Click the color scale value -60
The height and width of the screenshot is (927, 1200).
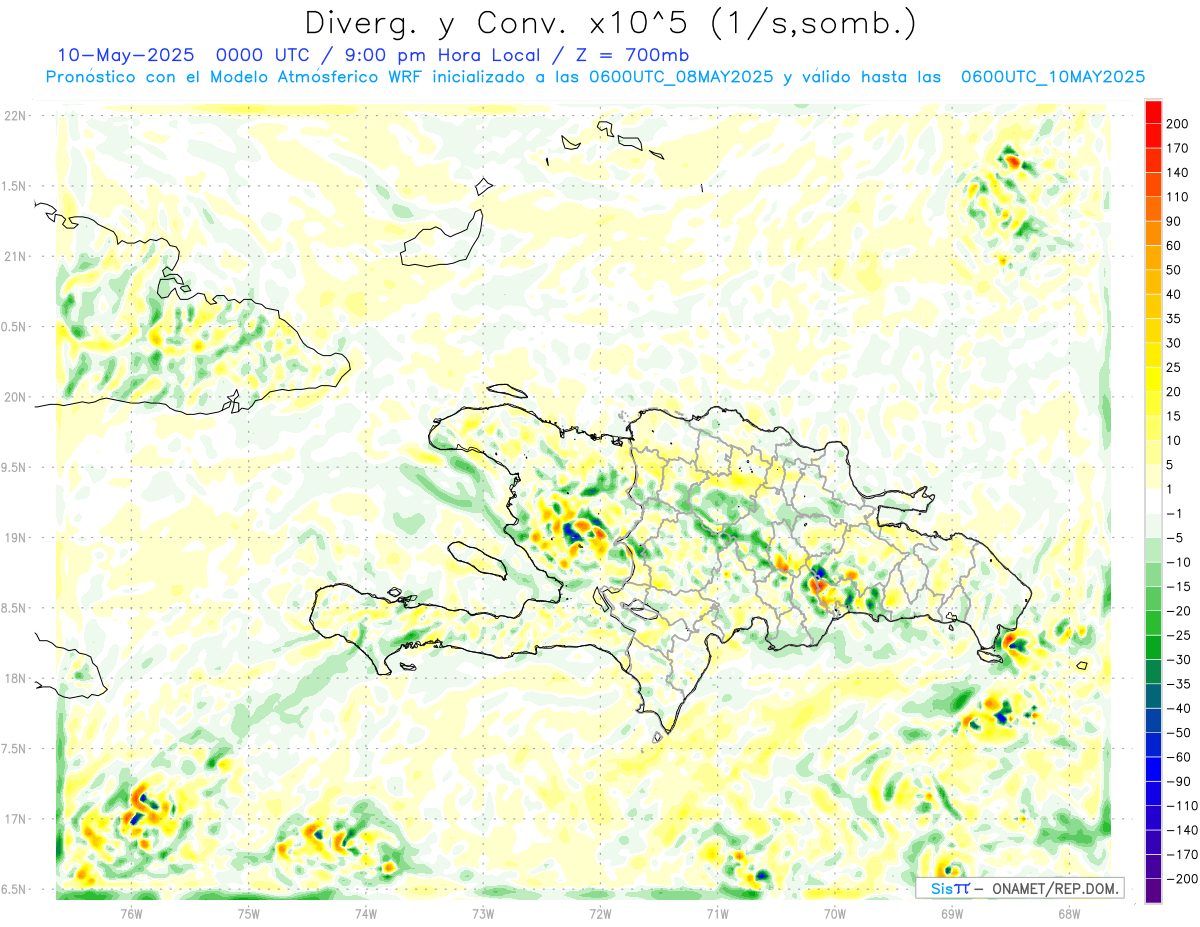[1178, 758]
